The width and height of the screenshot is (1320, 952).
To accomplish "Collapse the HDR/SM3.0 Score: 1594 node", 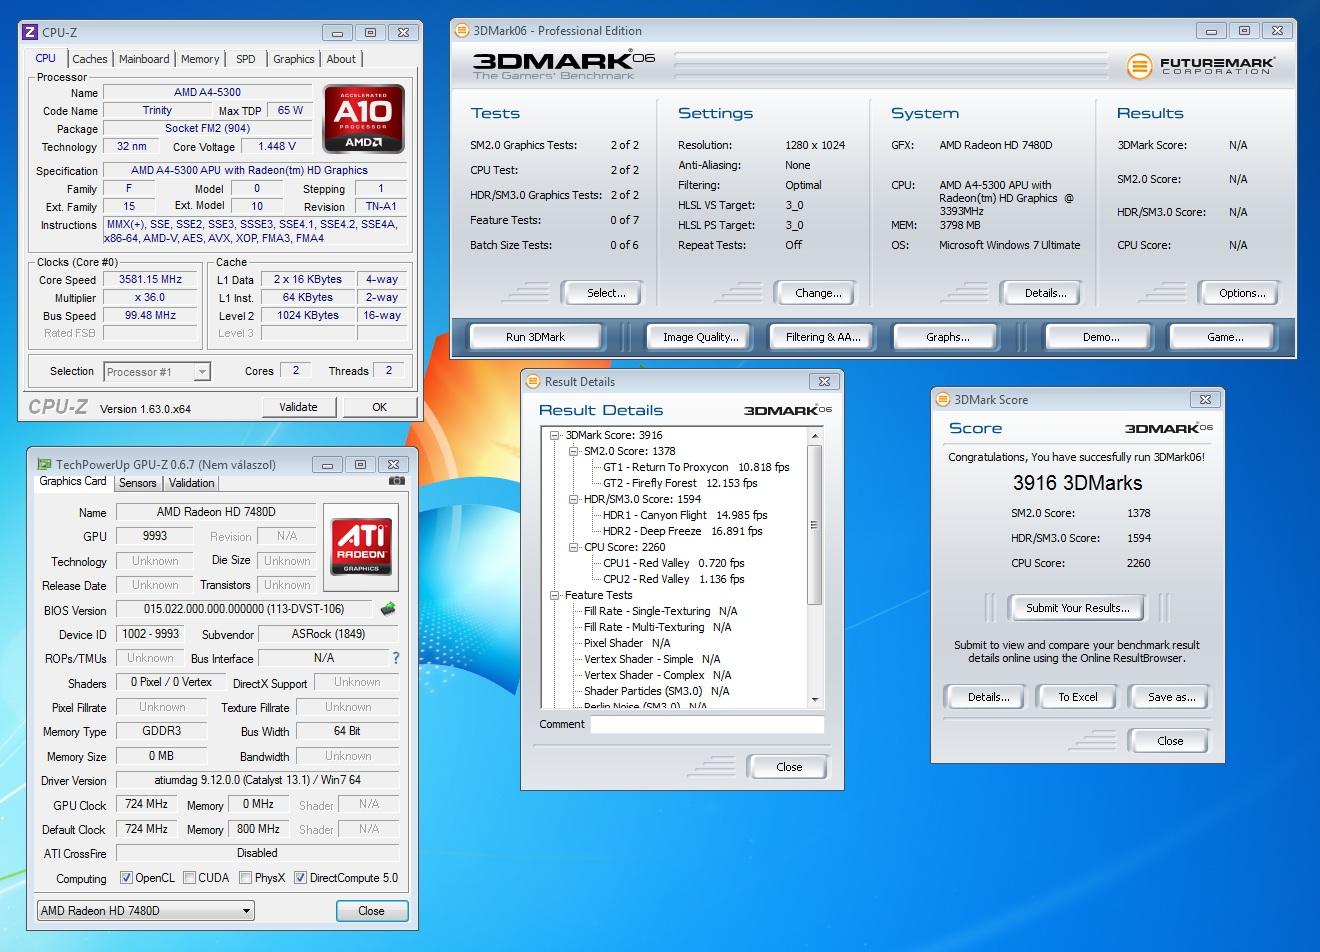I will pos(574,499).
